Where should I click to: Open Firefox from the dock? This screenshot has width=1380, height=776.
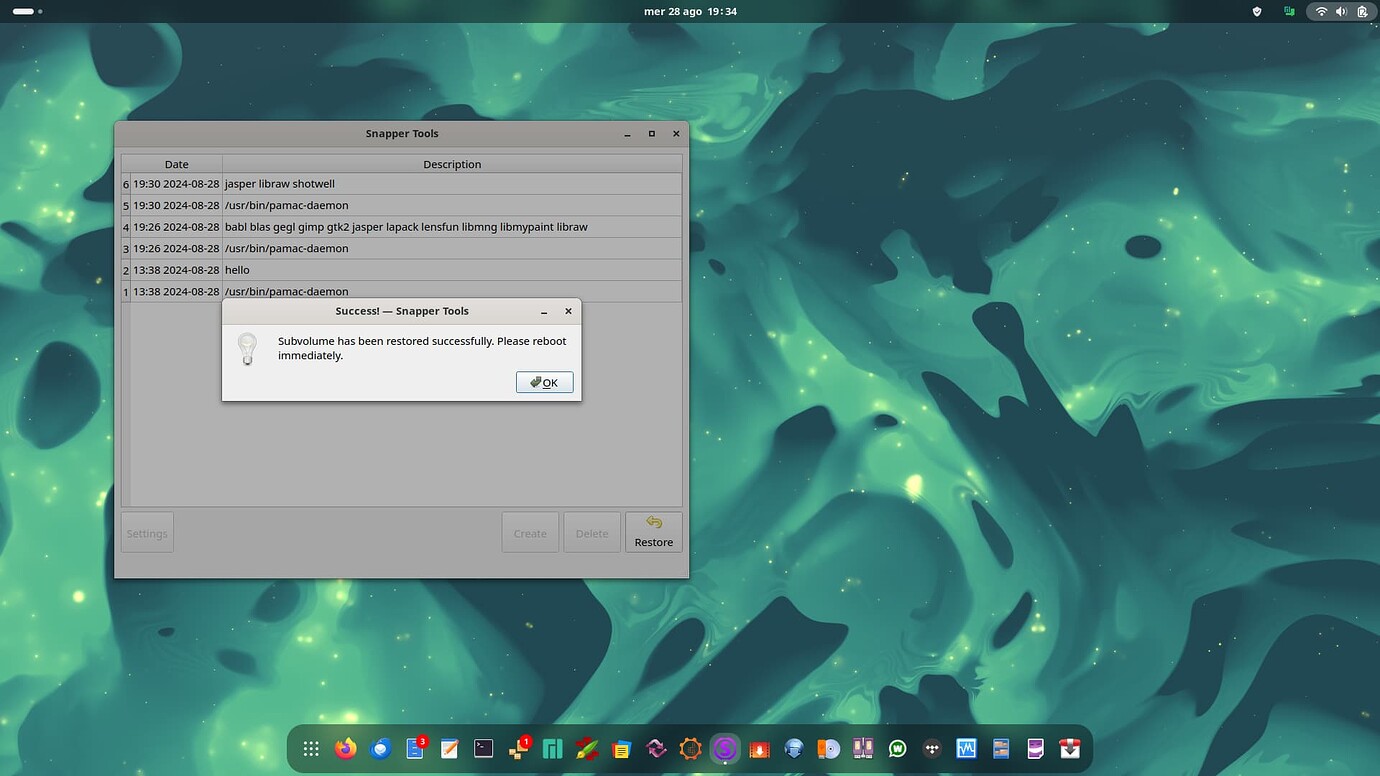pos(346,747)
